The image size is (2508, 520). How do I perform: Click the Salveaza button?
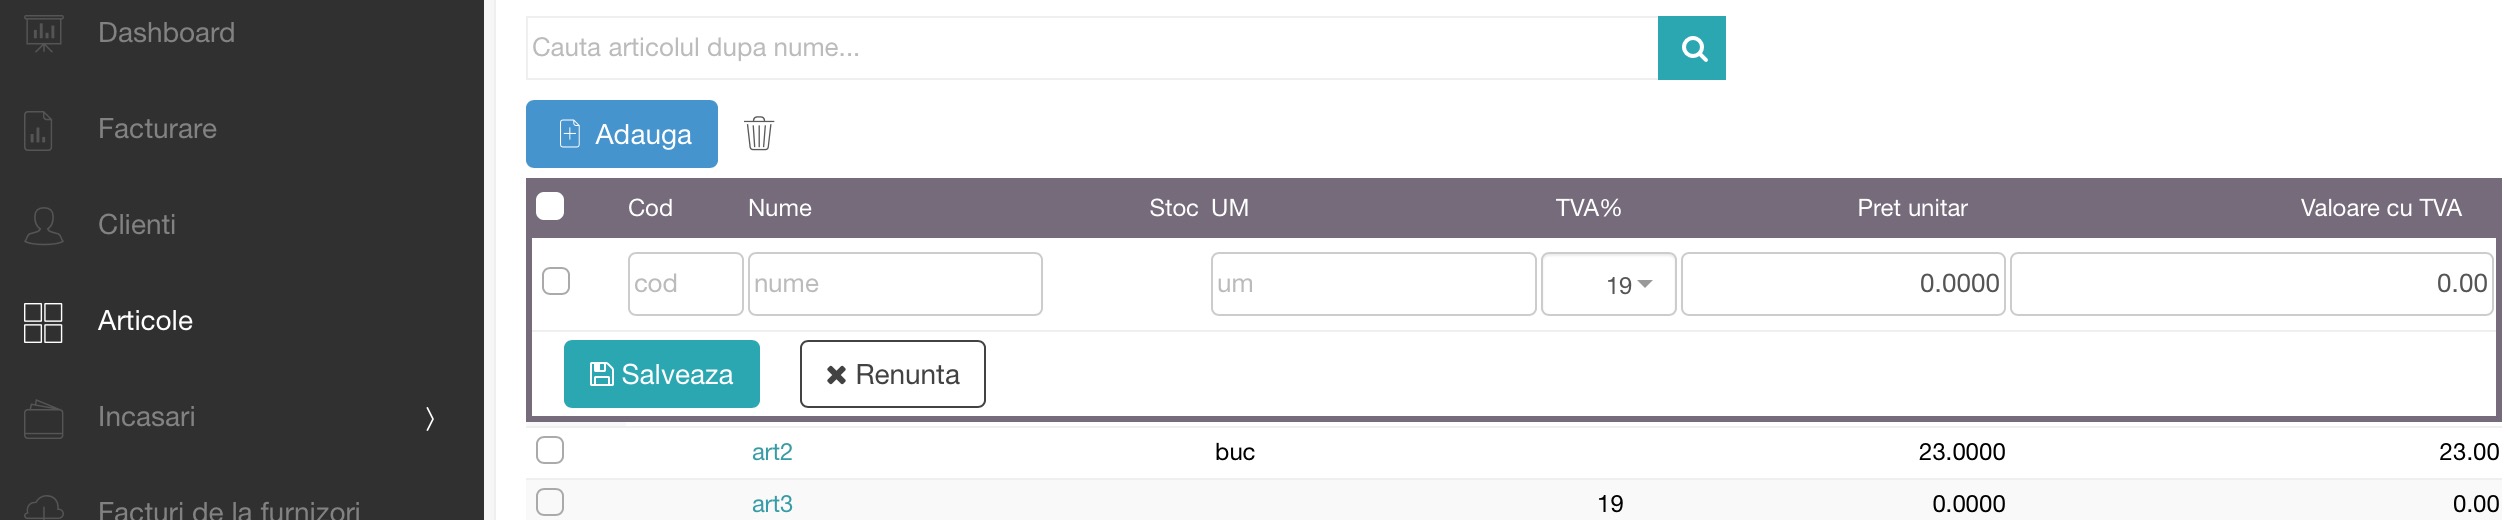pyautogui.click(x=662, y=374)
